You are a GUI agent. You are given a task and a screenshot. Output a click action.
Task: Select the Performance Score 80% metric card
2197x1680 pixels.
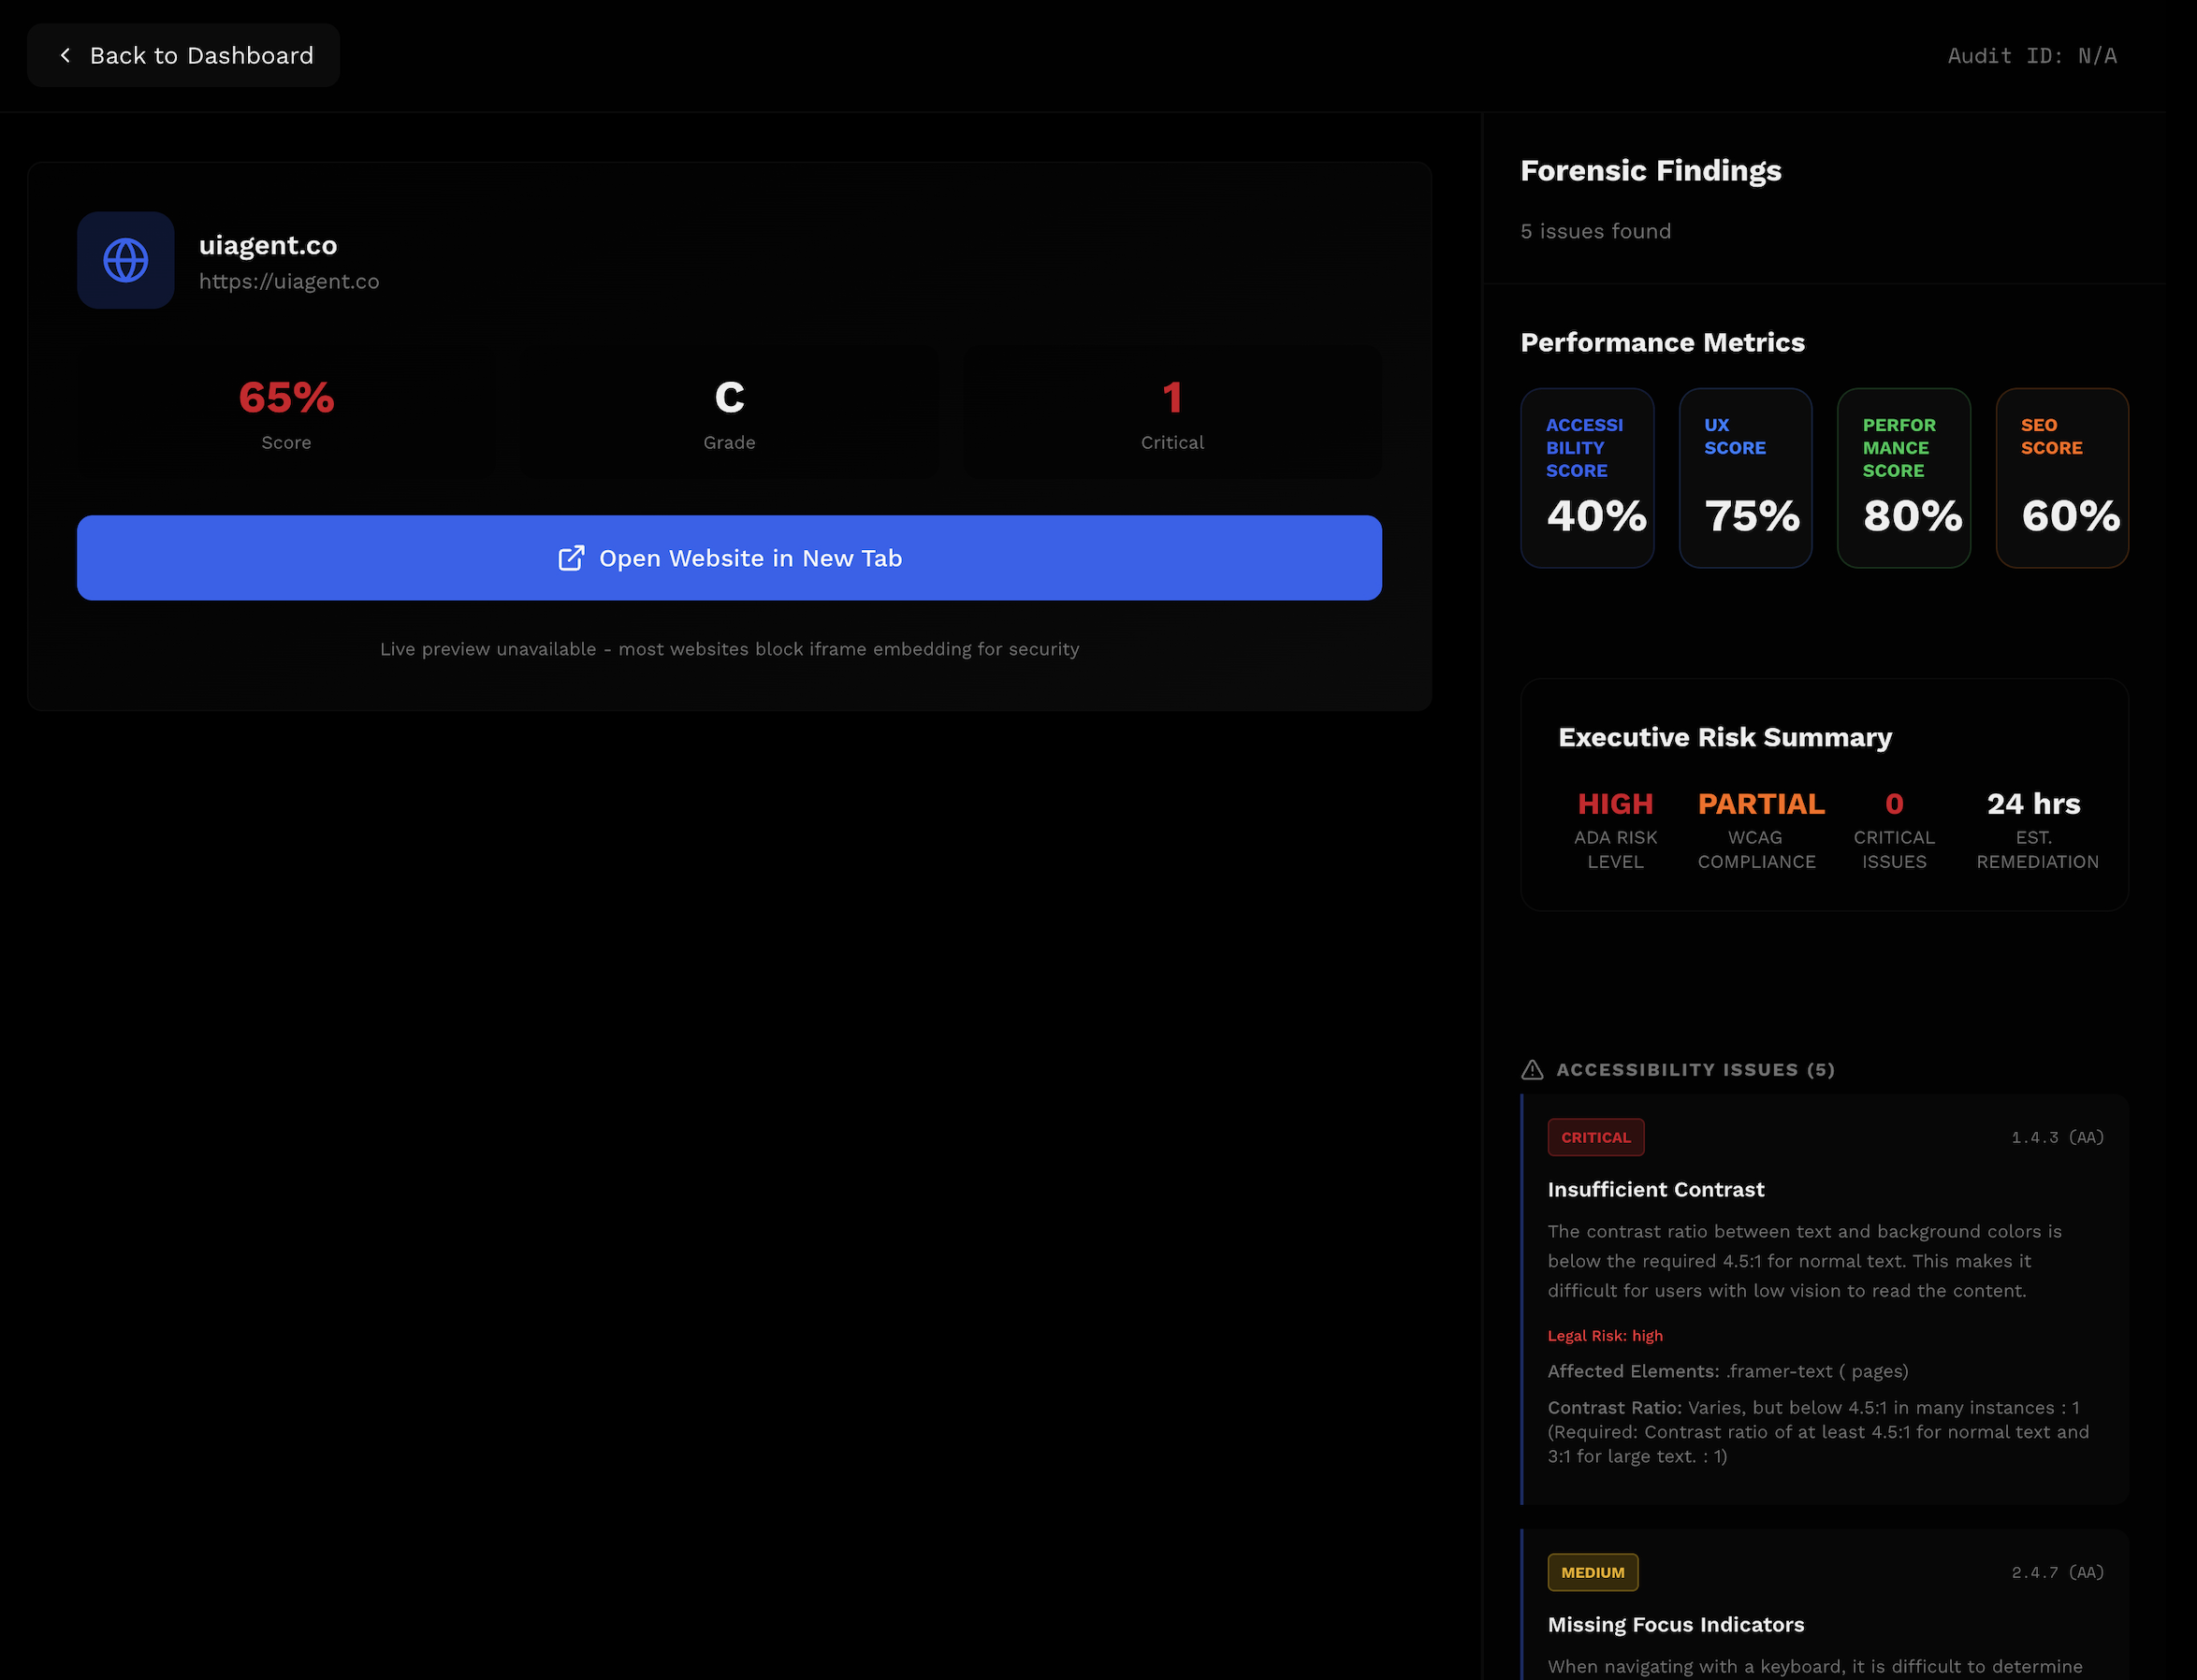1903,478
